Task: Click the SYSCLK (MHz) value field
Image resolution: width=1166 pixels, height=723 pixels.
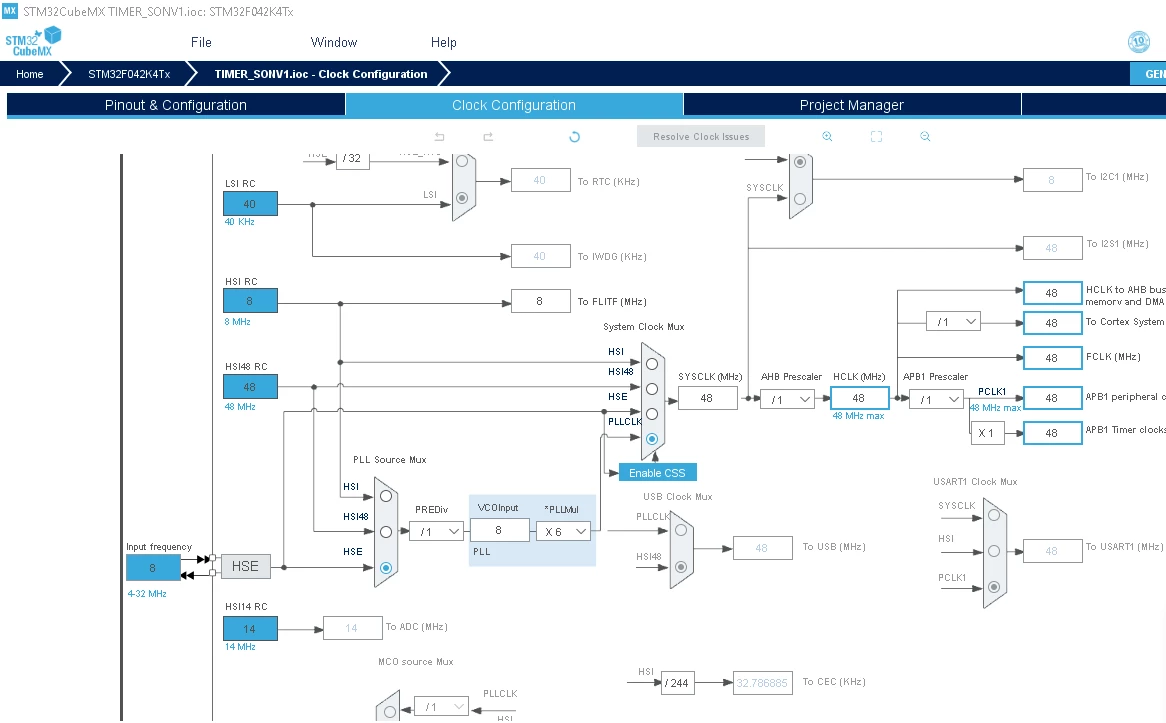Action: click(x=707, y=399)
